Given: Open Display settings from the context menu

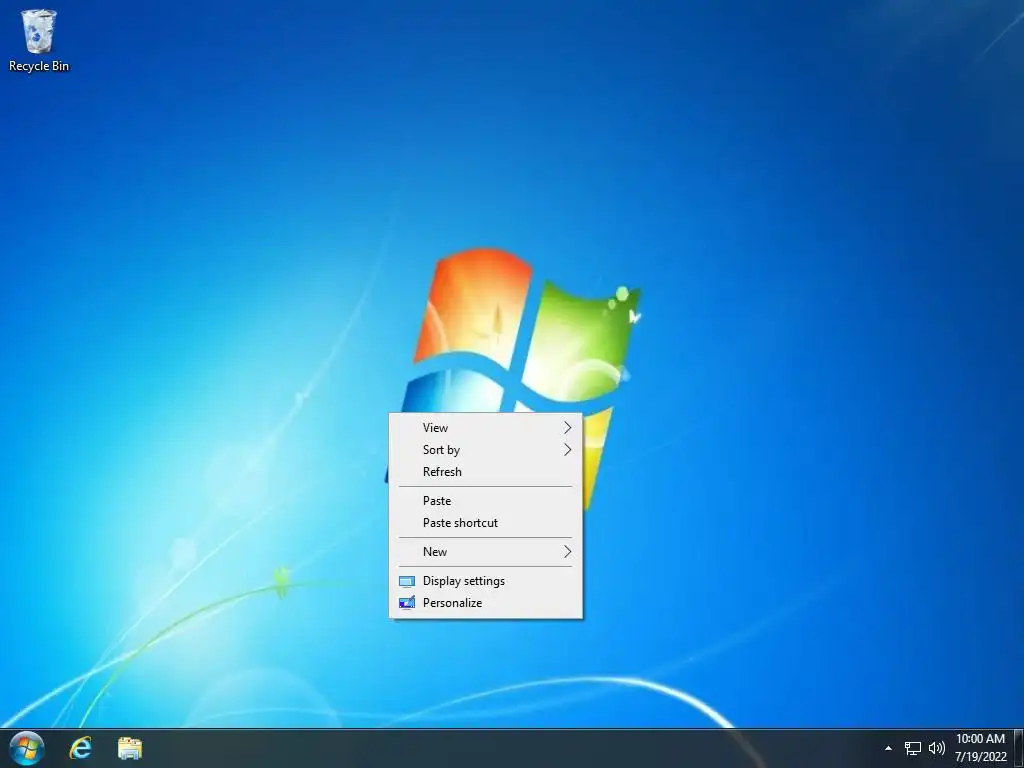Looking at the screenshot, I should point(485,581).
